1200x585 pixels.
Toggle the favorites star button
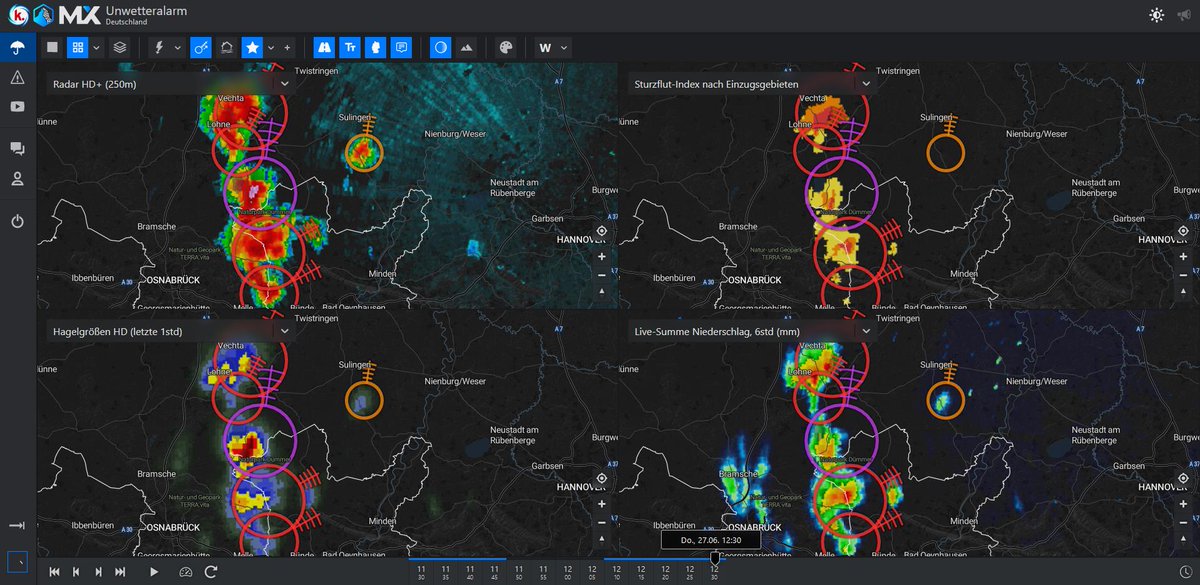click(253, 46)
